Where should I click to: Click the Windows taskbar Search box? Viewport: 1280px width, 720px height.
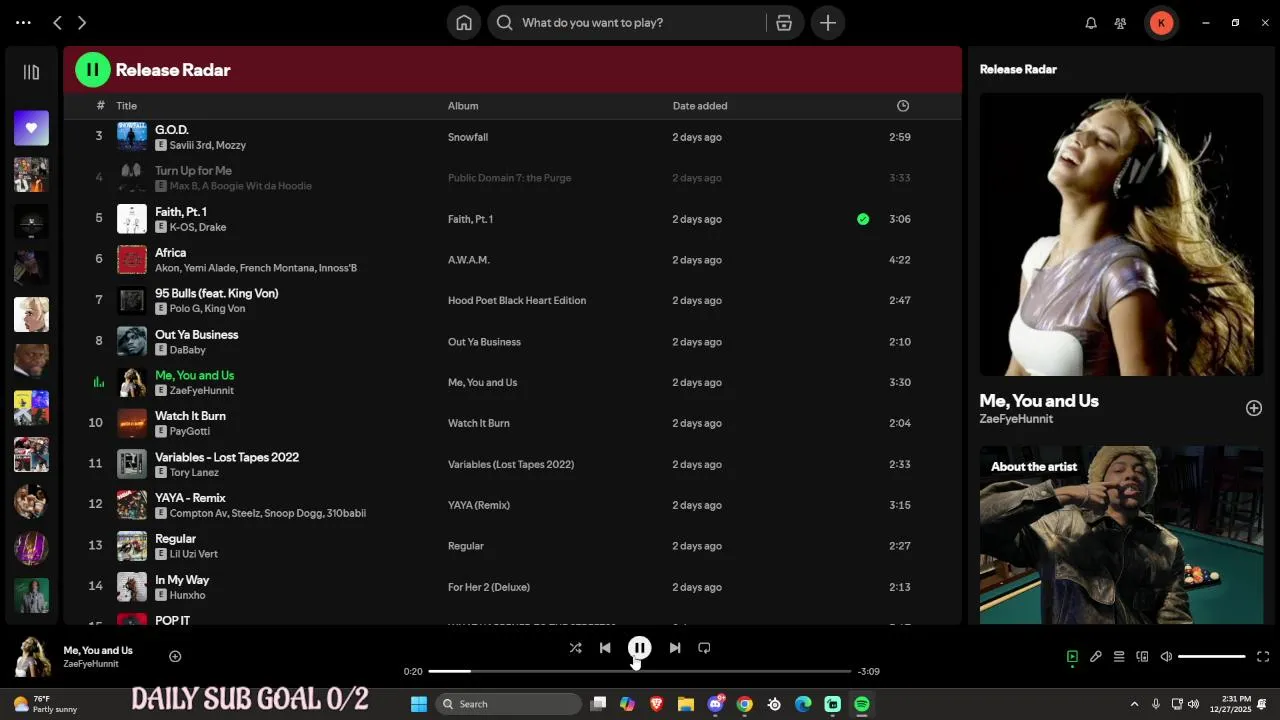point(510,704)
